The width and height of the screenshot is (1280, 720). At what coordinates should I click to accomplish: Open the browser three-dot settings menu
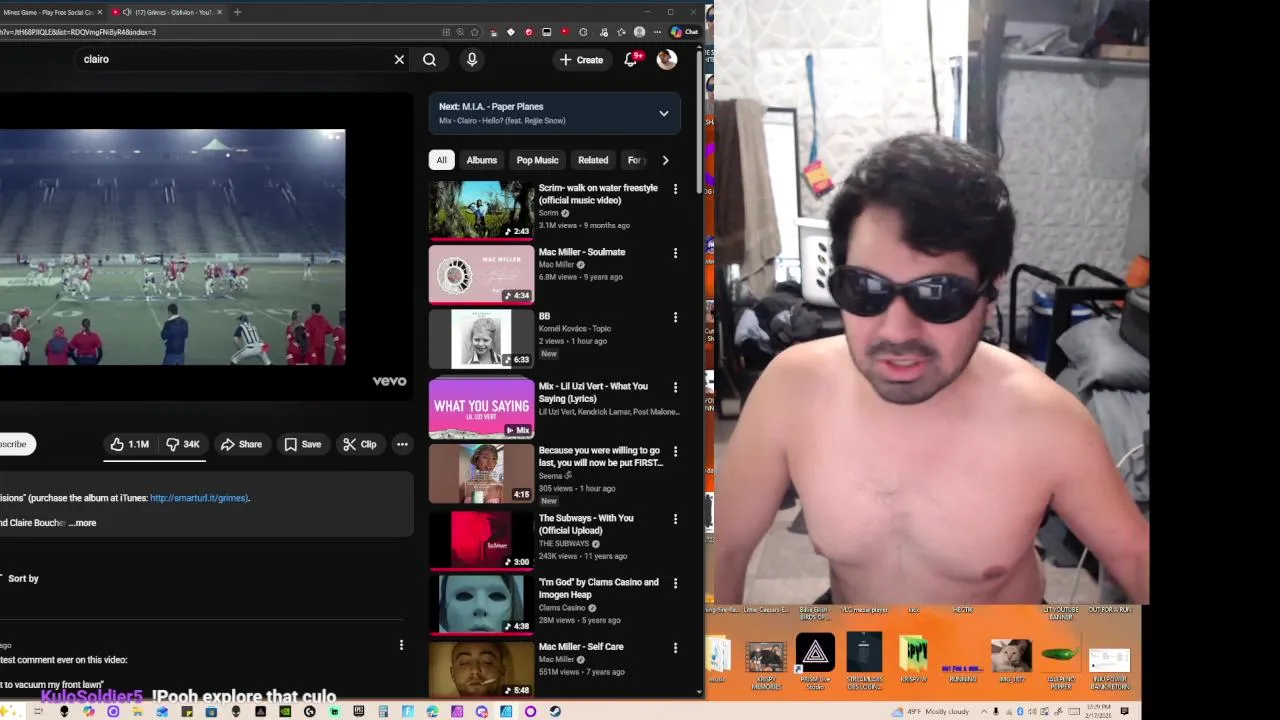[657, 32]
